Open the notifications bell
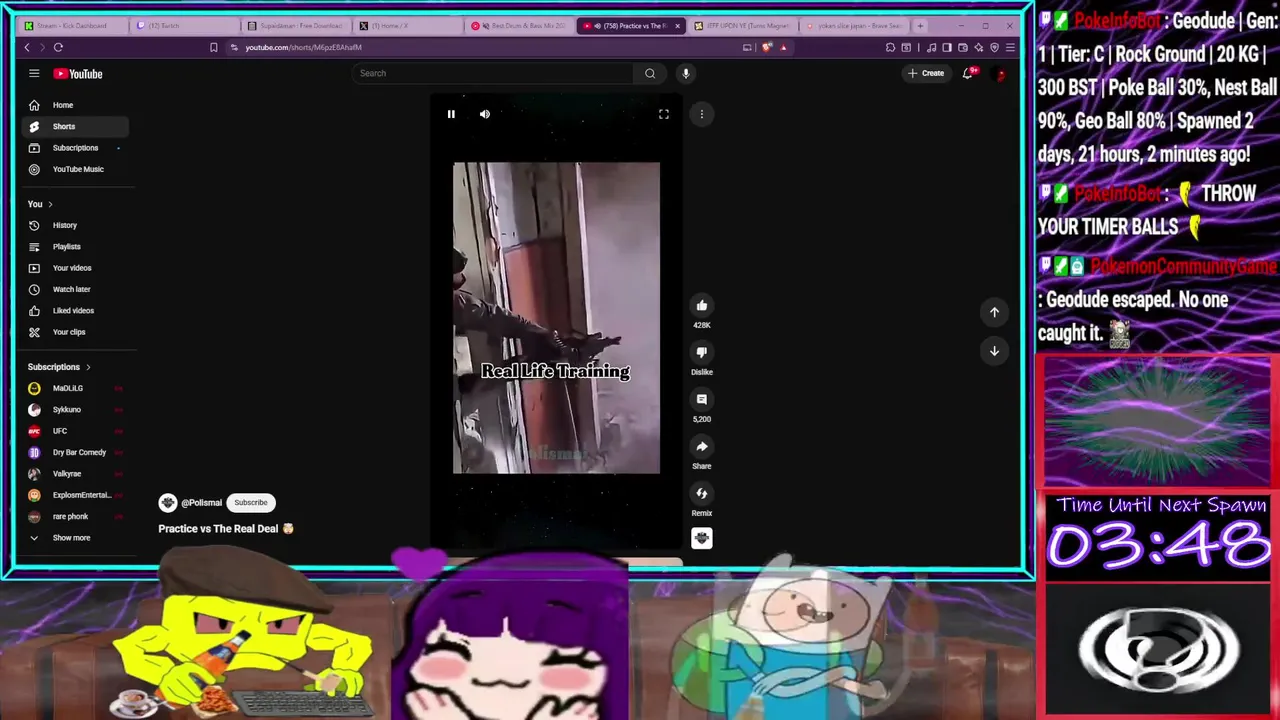 pos(967,73)
